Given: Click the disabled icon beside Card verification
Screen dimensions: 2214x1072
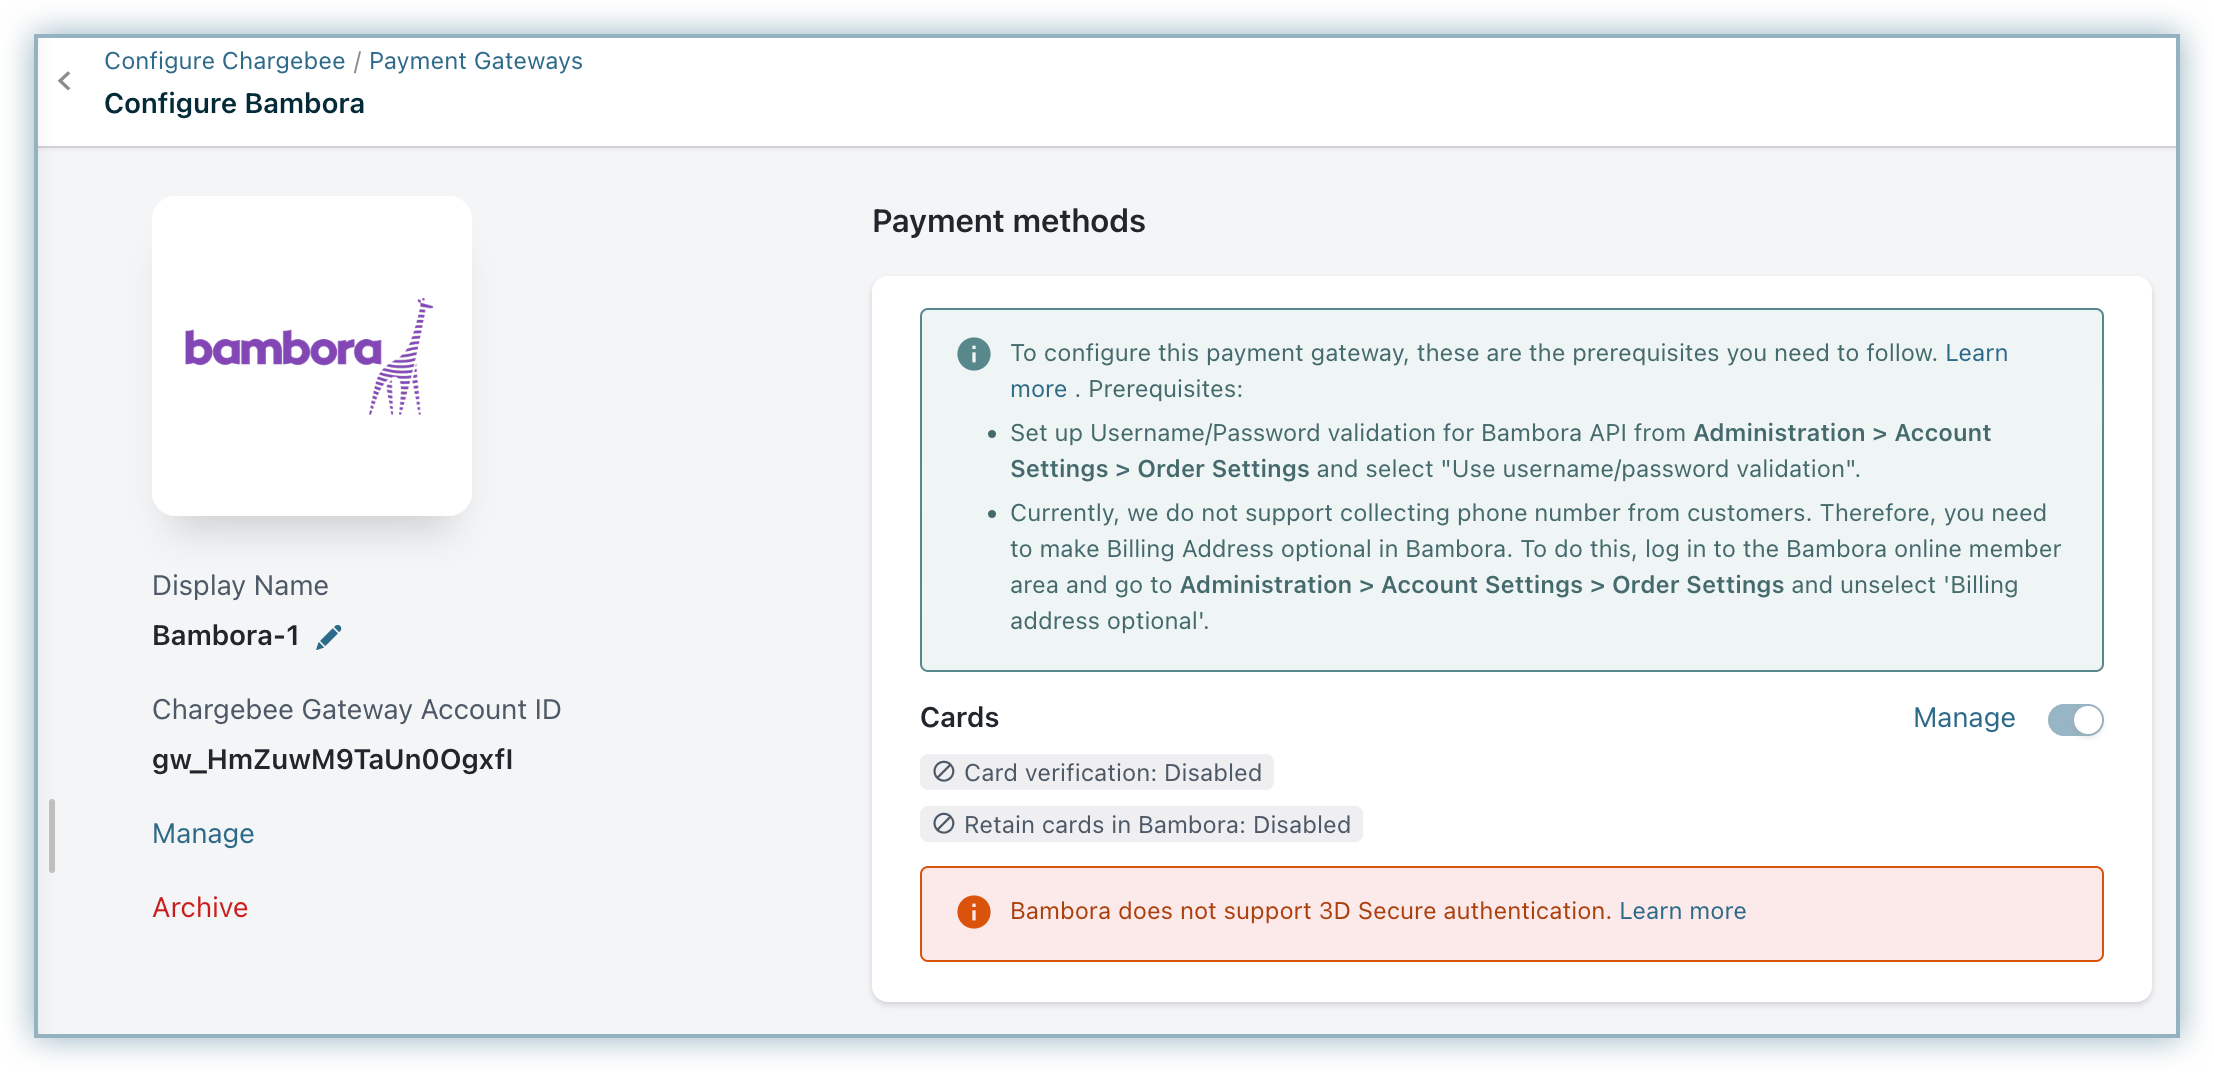Looking at the screenshot, I should (x=943, y=772).
